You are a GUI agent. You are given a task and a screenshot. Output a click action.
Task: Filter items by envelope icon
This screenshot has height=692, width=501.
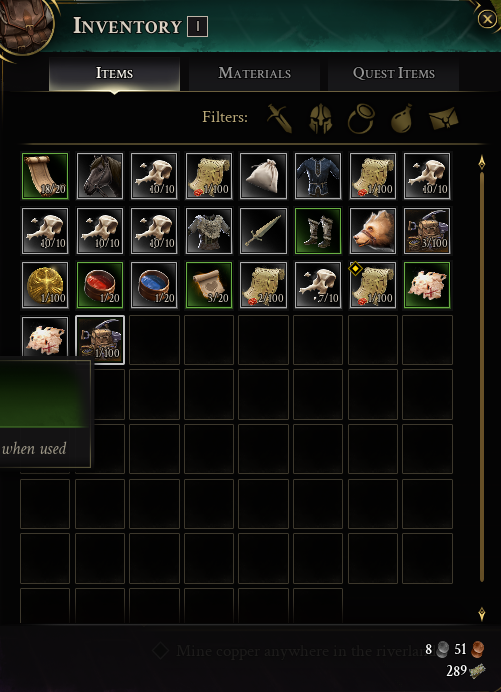tap(444, 118)
